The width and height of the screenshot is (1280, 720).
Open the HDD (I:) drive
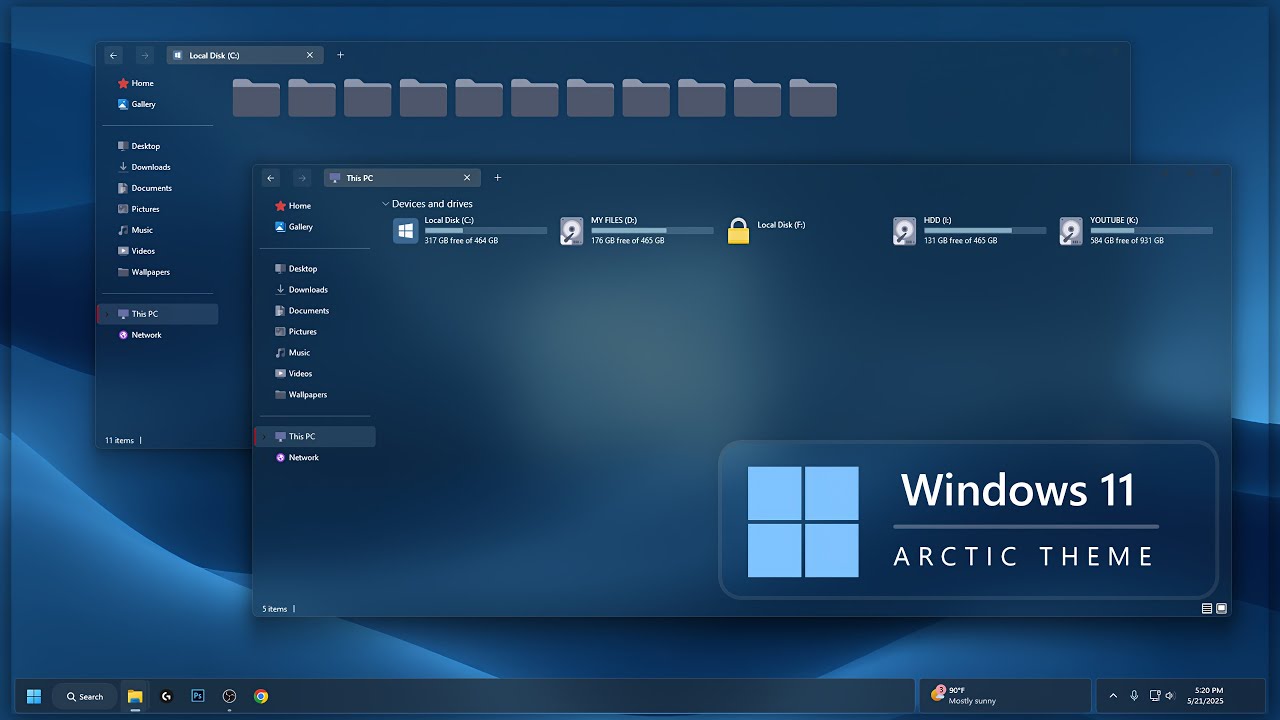coord(970,231)
